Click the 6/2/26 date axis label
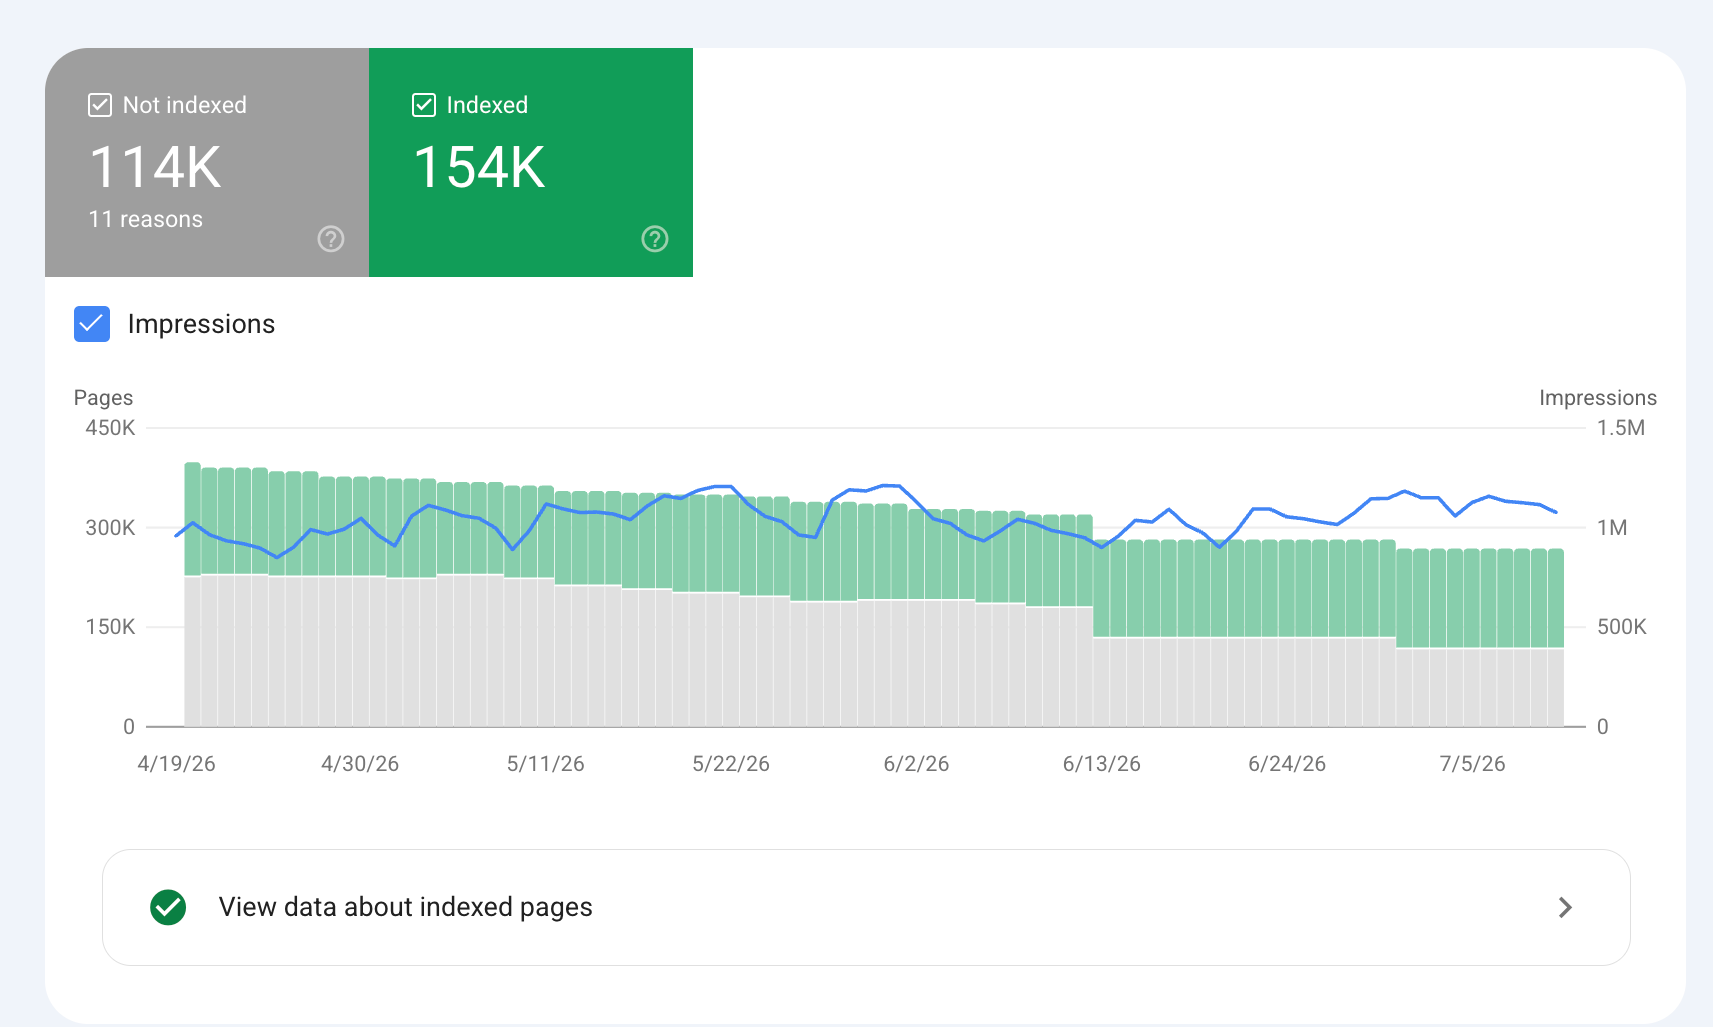Viewport: 1713px width, 1027px height. [916, 764]
